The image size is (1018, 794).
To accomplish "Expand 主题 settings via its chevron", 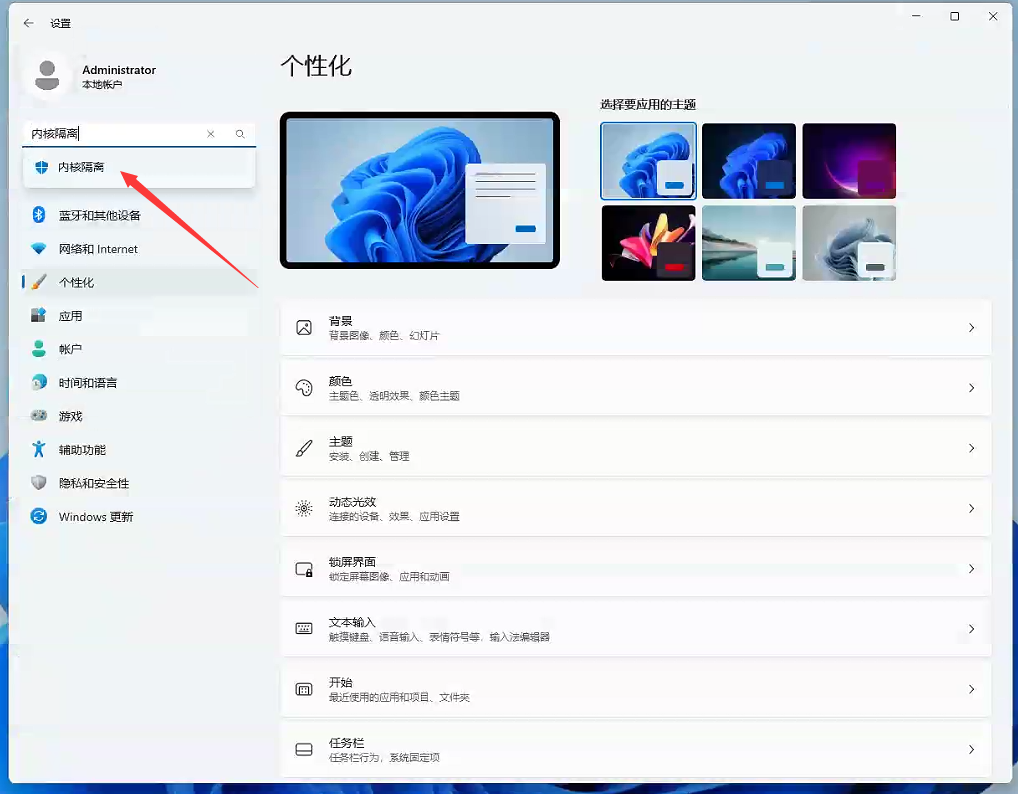I will click(x=971, y=448).
